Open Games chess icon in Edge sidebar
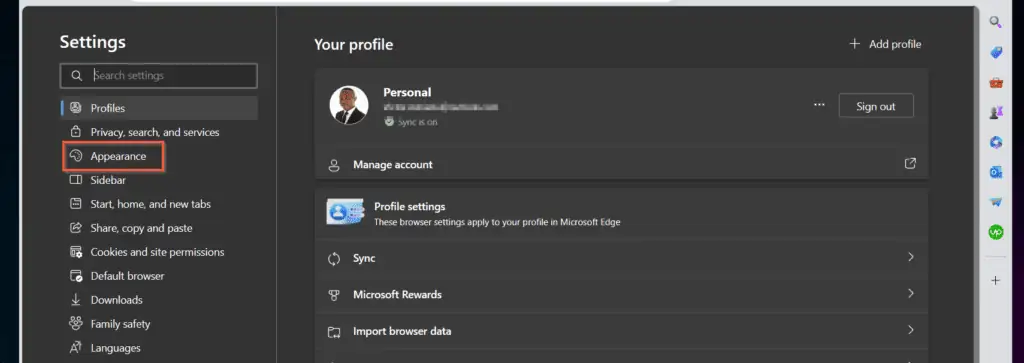The image size is (1024, 363). (x=995, y=113)
